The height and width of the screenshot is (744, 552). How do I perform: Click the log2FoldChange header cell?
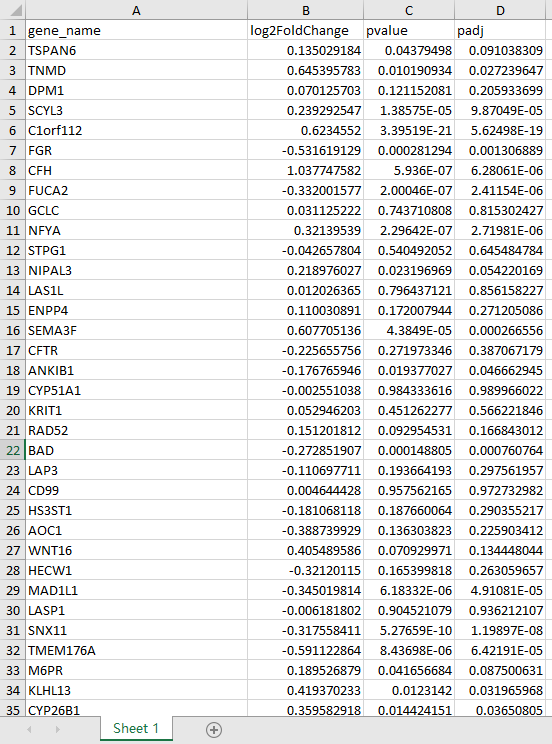(306, 30)
